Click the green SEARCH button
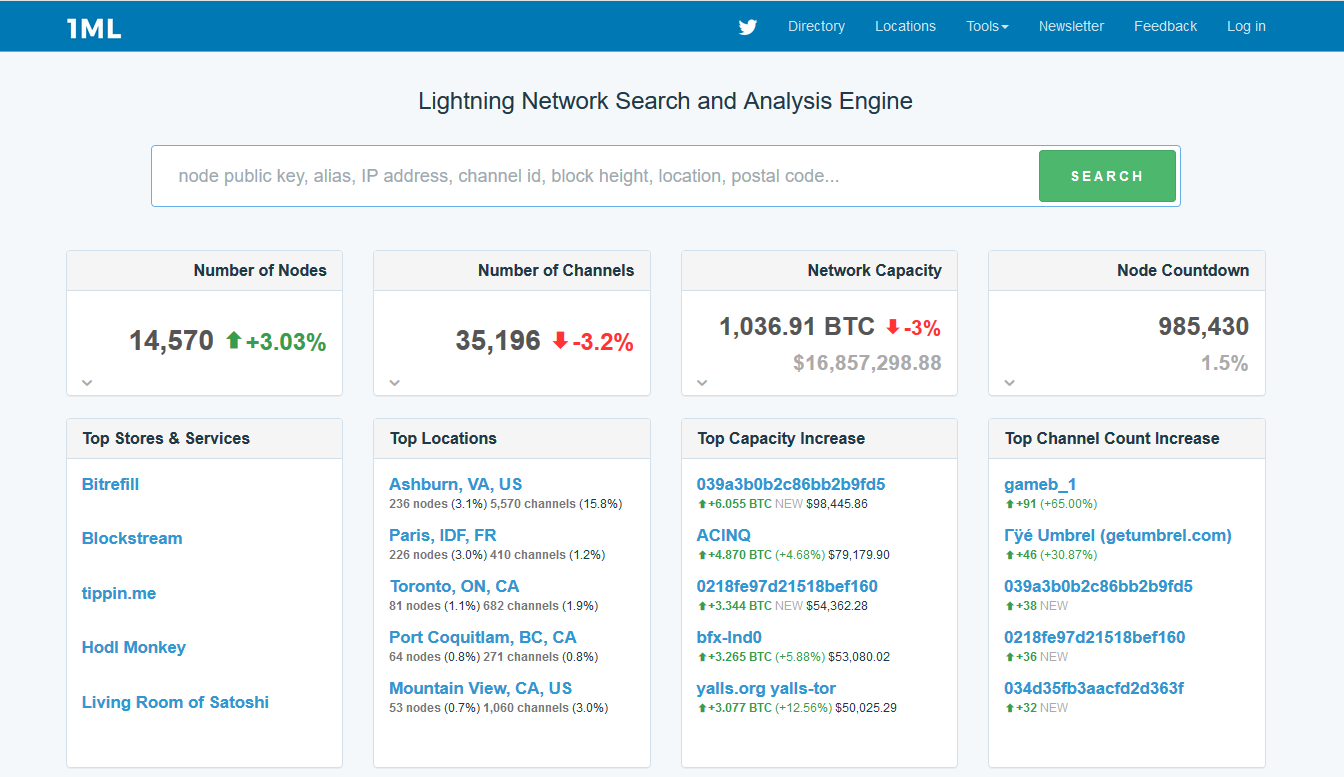 [1107, 176]
